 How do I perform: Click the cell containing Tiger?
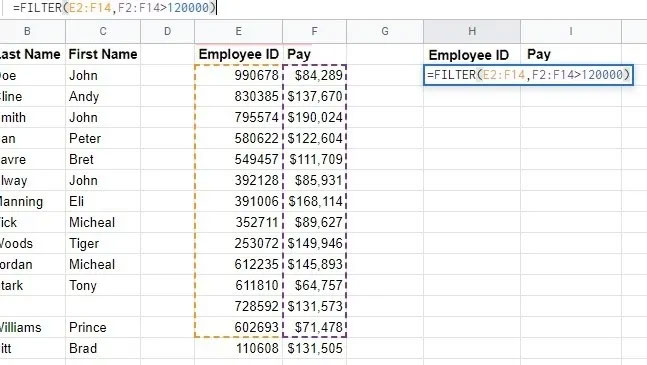(x=103, y=243)
